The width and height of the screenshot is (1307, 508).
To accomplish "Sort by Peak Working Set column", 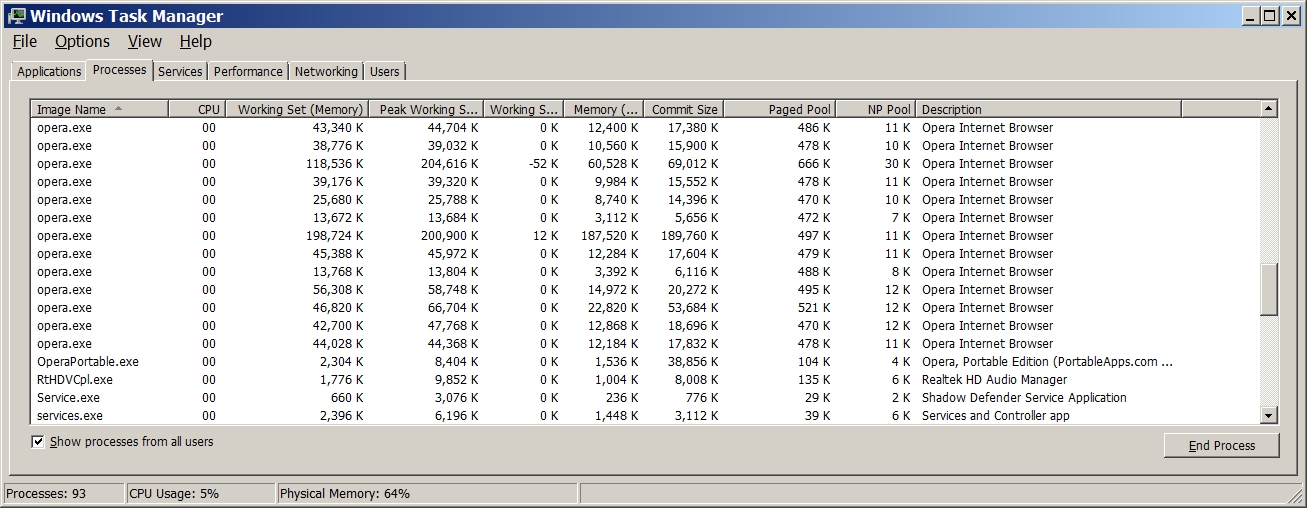I will point(426,109).
